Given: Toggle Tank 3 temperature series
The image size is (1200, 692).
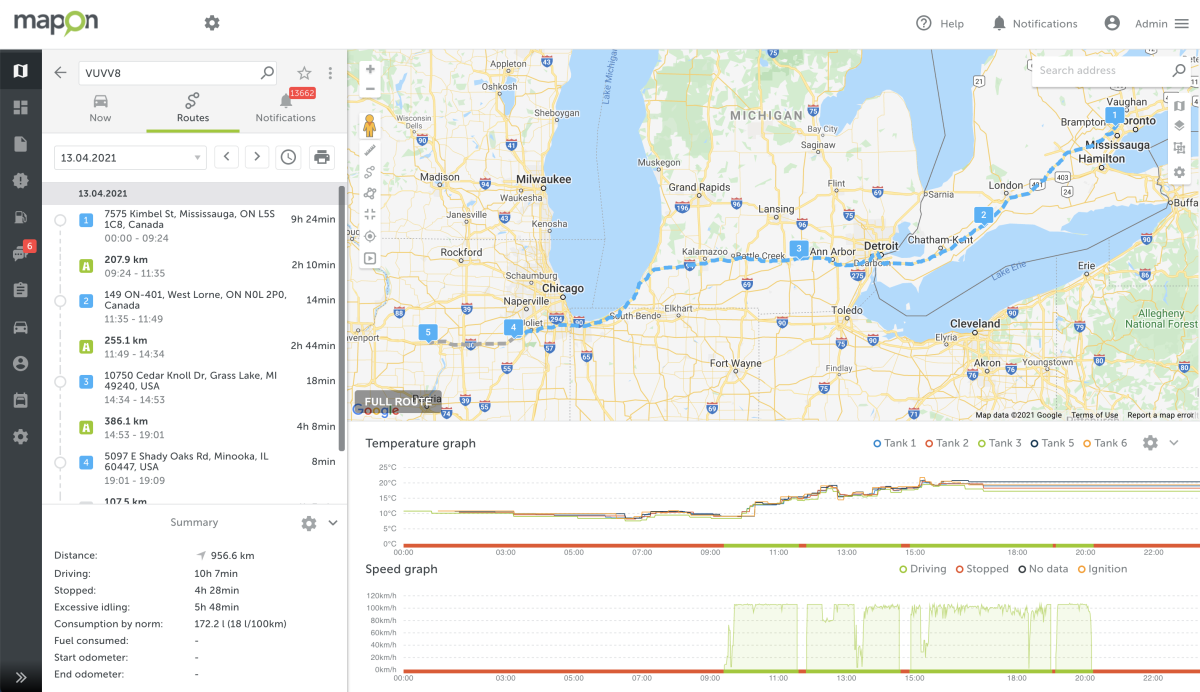Looking at the screenshot, I should click(x=1001, y=443).
